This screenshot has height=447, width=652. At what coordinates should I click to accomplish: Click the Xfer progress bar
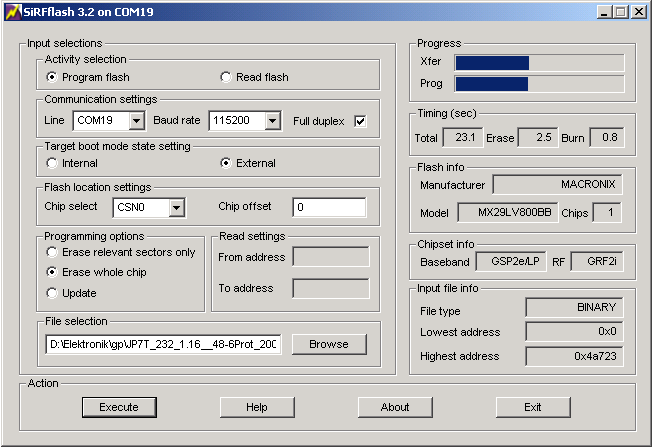click(x=539, y=63)
